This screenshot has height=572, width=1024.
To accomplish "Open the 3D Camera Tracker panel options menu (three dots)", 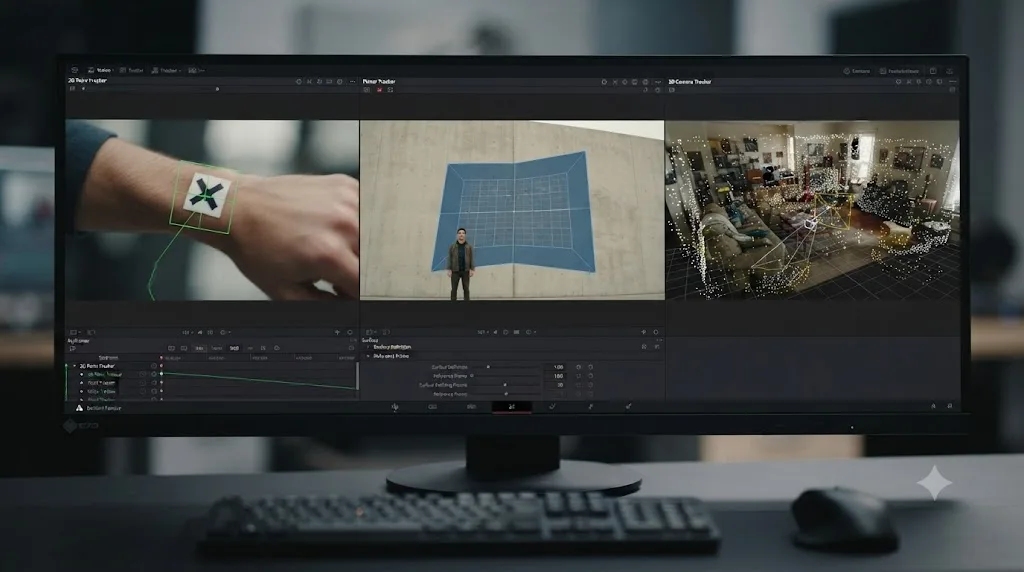I will pos(952,82).
